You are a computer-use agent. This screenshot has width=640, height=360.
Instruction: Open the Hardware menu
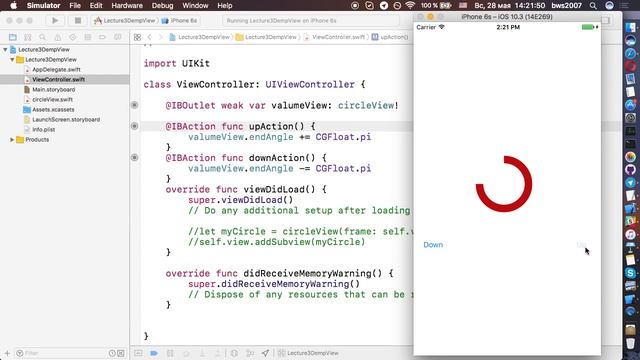[x=127, y=6]
